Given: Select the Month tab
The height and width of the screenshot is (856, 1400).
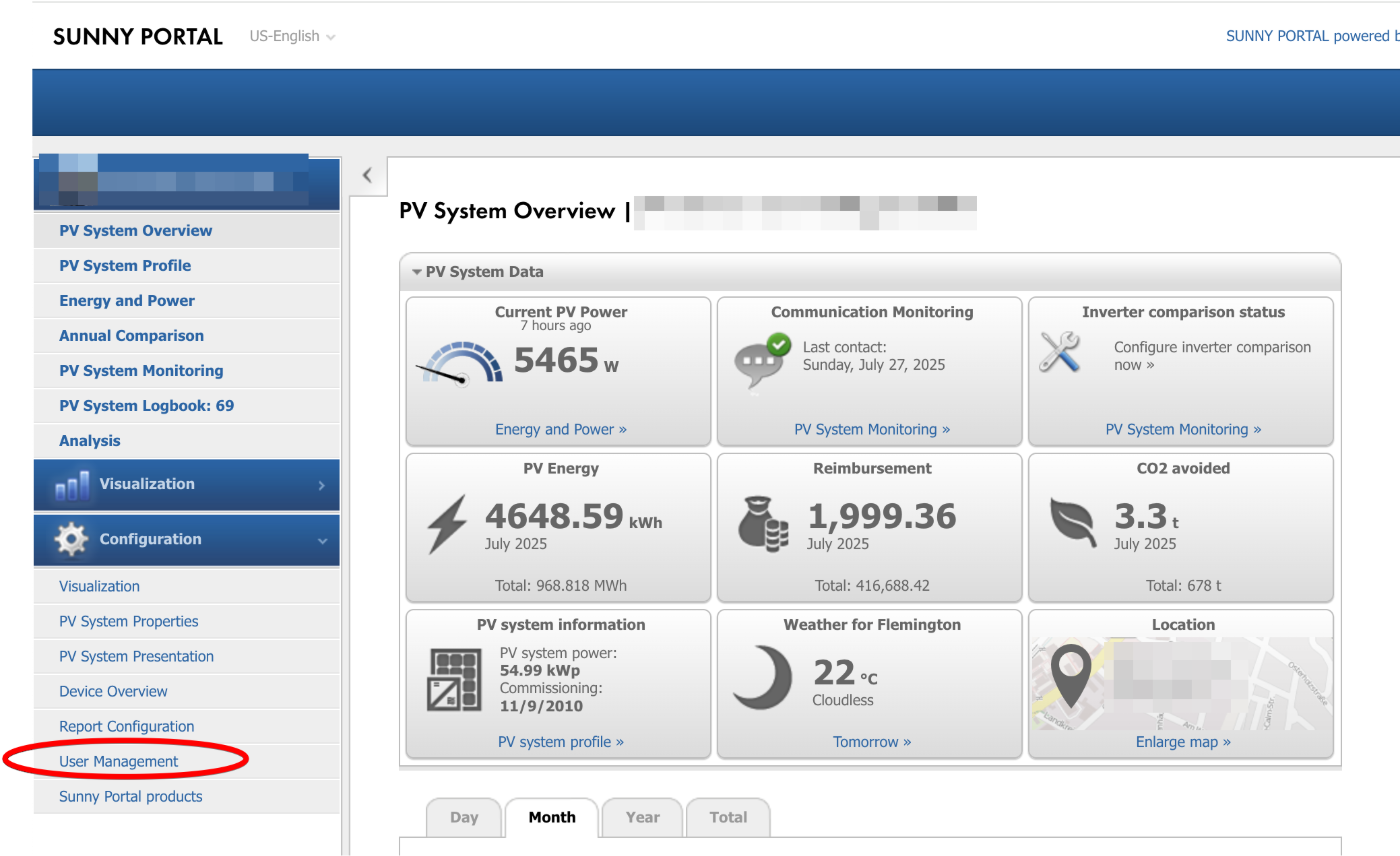Looking at the screenshot, I should [x=552, y=817].
